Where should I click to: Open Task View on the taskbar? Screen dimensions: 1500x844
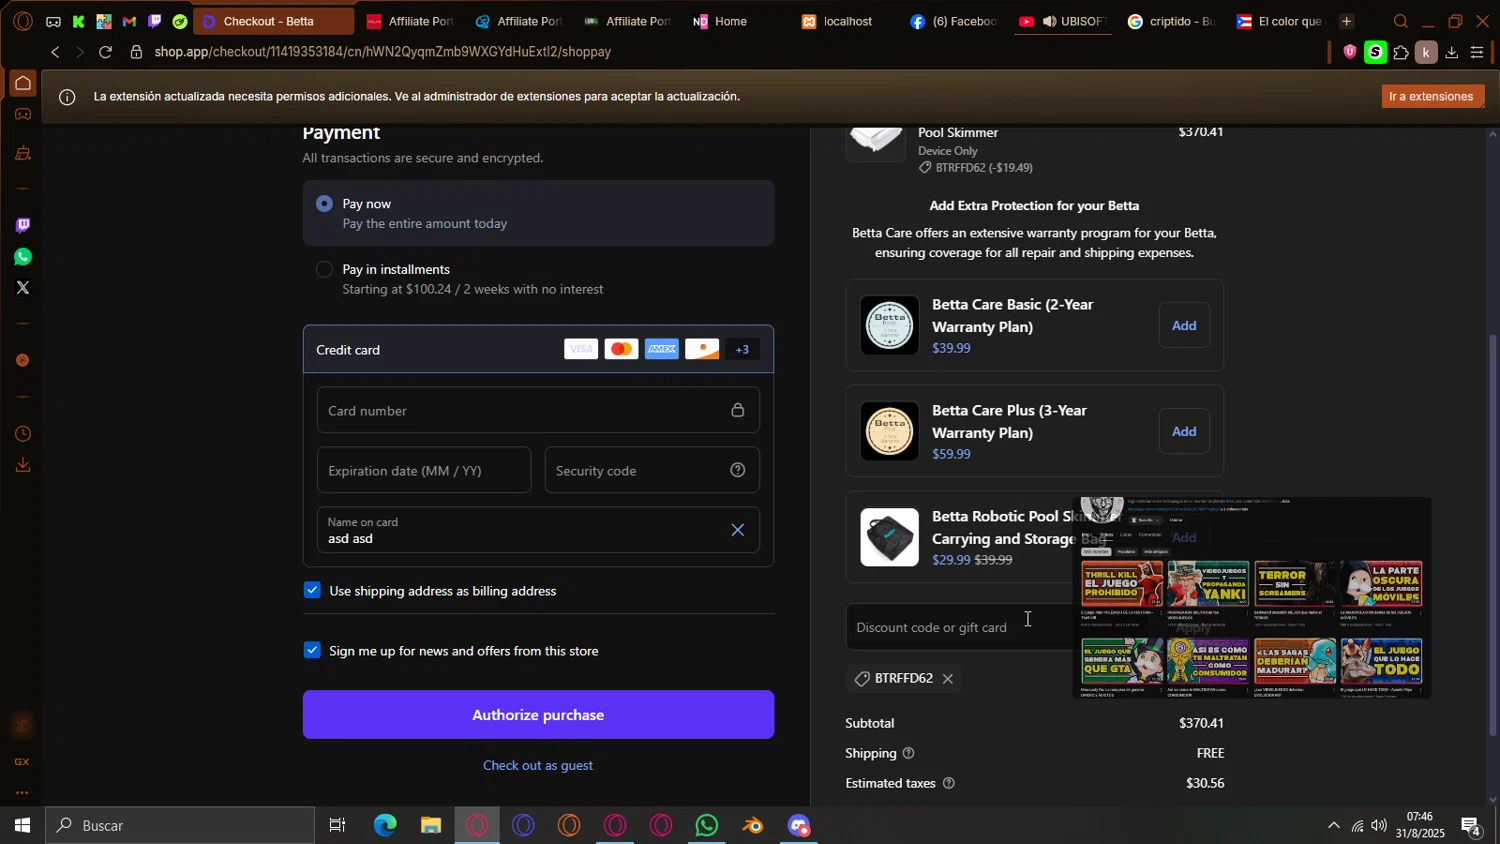pos(337,826)
